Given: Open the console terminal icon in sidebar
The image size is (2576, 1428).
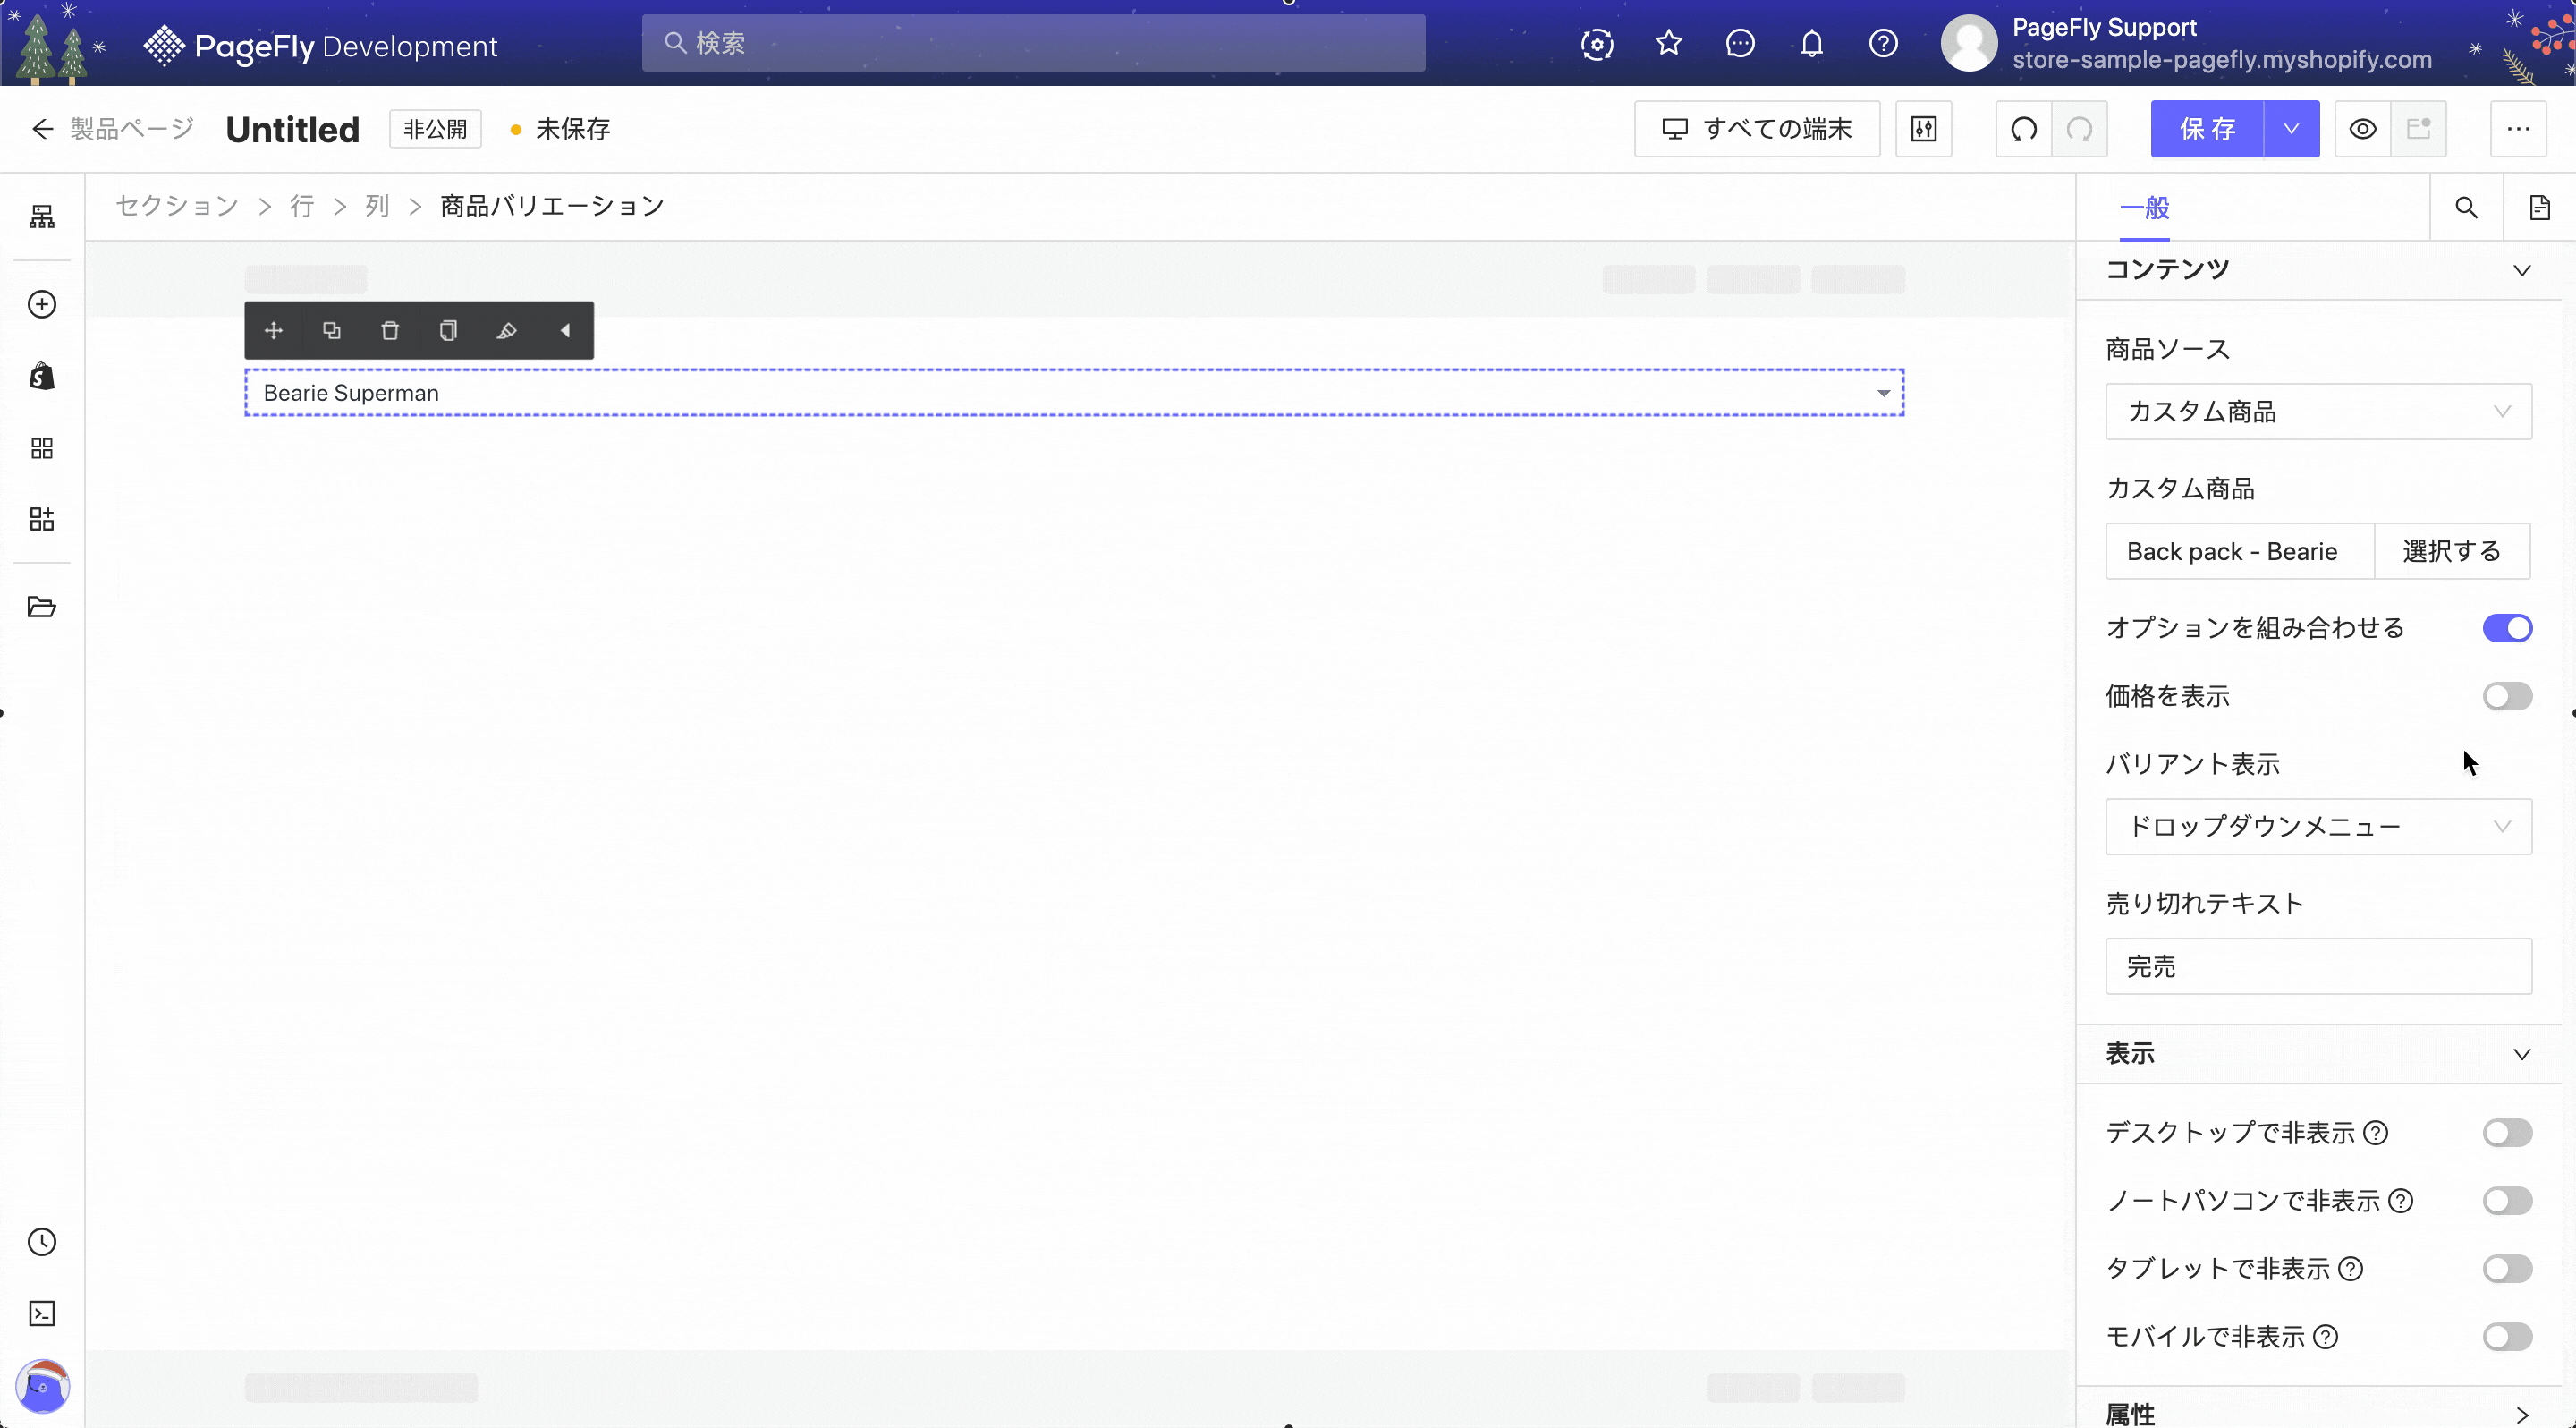Looking at the screenshot, I should tap(42, 1313).
